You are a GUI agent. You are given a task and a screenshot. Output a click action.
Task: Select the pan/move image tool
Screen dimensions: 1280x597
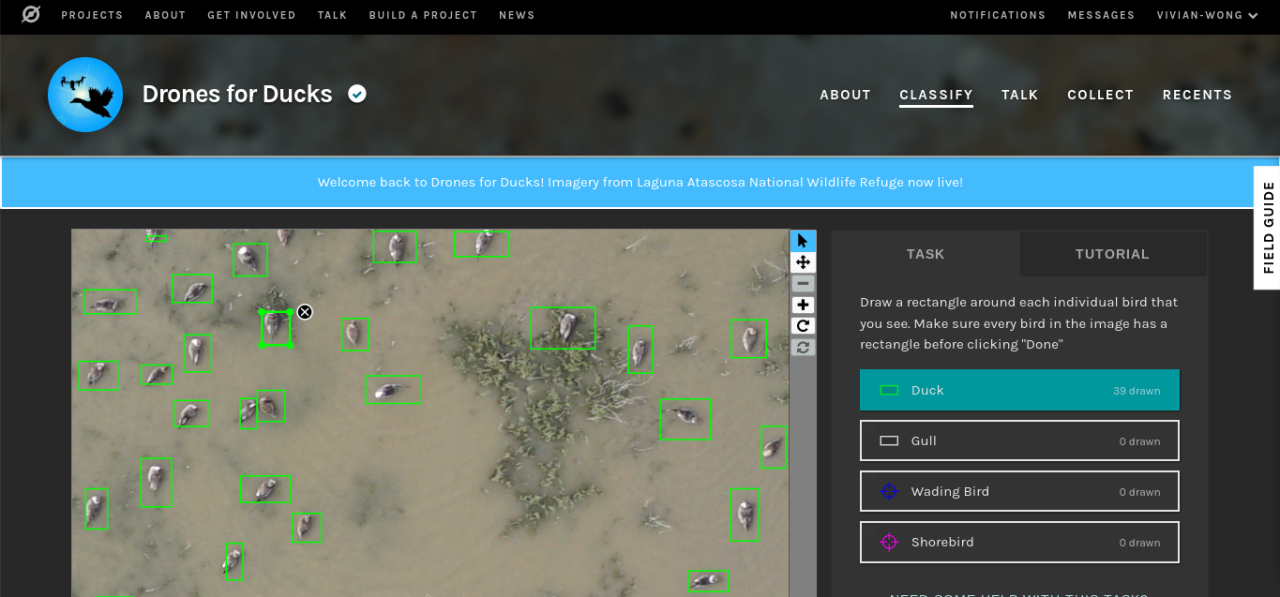pyautogui.click(x=803, y=262)
